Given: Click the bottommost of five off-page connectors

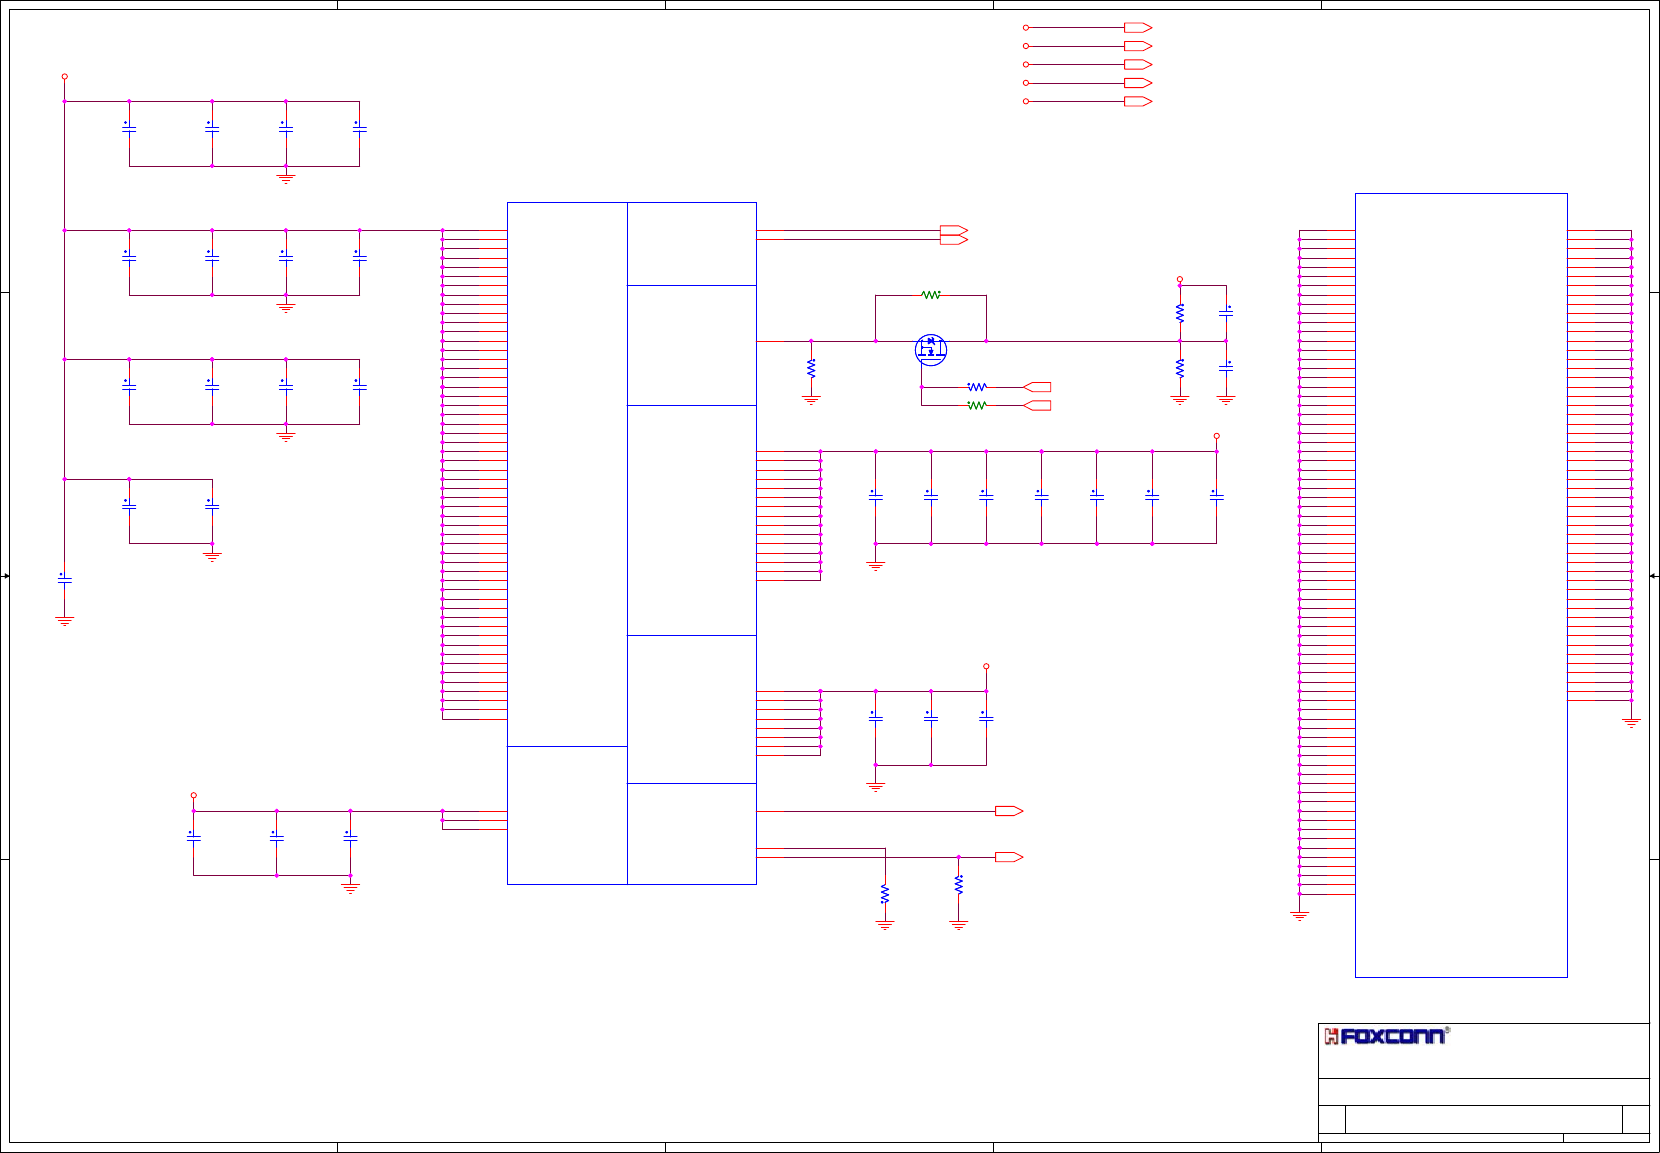Looking at the screenshot, I should point(1138,101).
